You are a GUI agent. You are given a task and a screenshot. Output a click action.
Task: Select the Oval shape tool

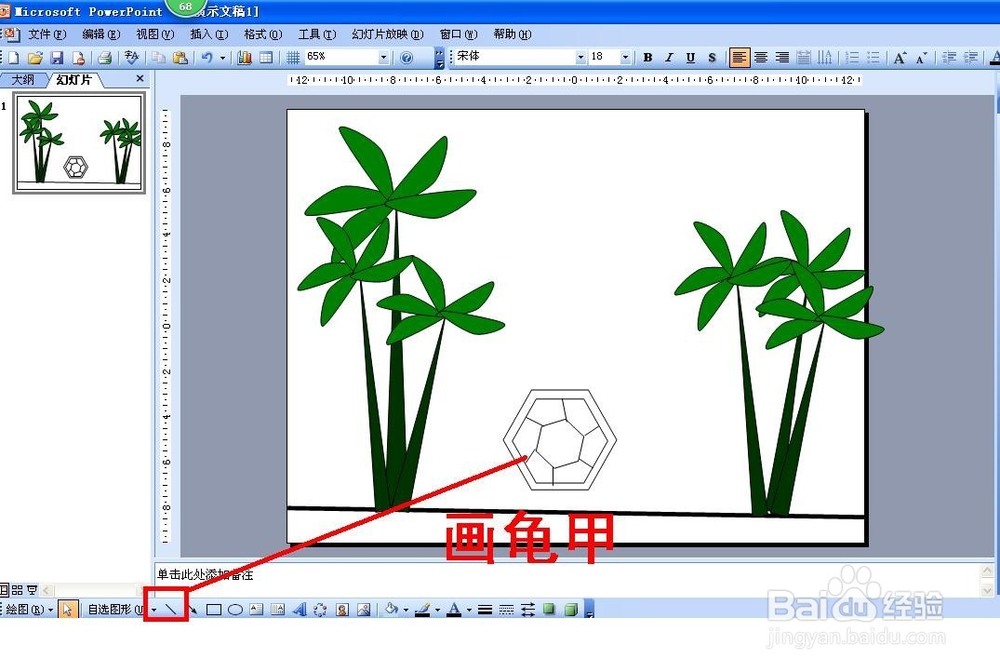(x=235, y=610)
